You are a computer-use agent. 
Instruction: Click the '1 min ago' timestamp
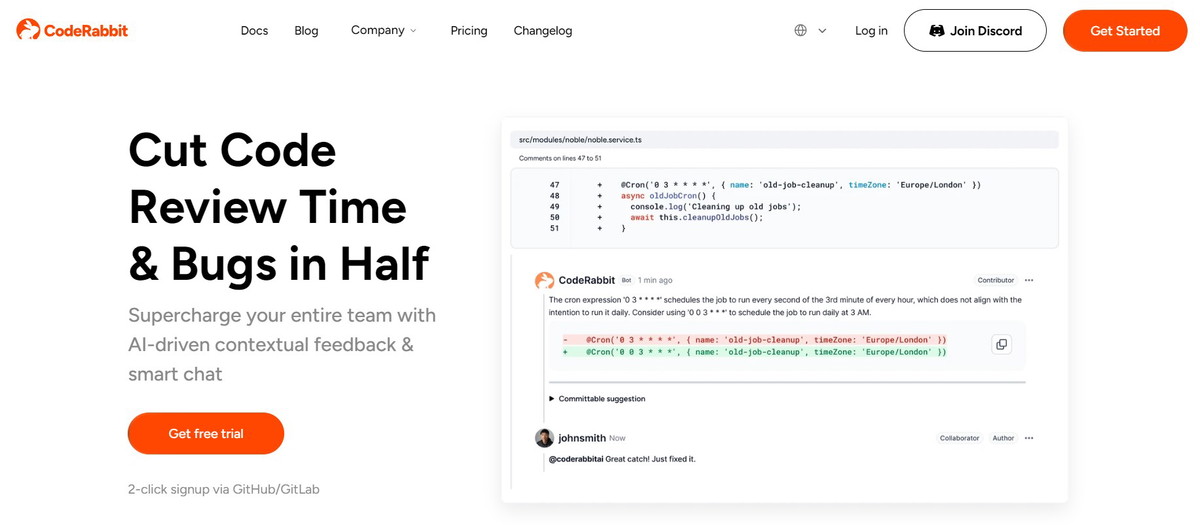tap(655, 280)
